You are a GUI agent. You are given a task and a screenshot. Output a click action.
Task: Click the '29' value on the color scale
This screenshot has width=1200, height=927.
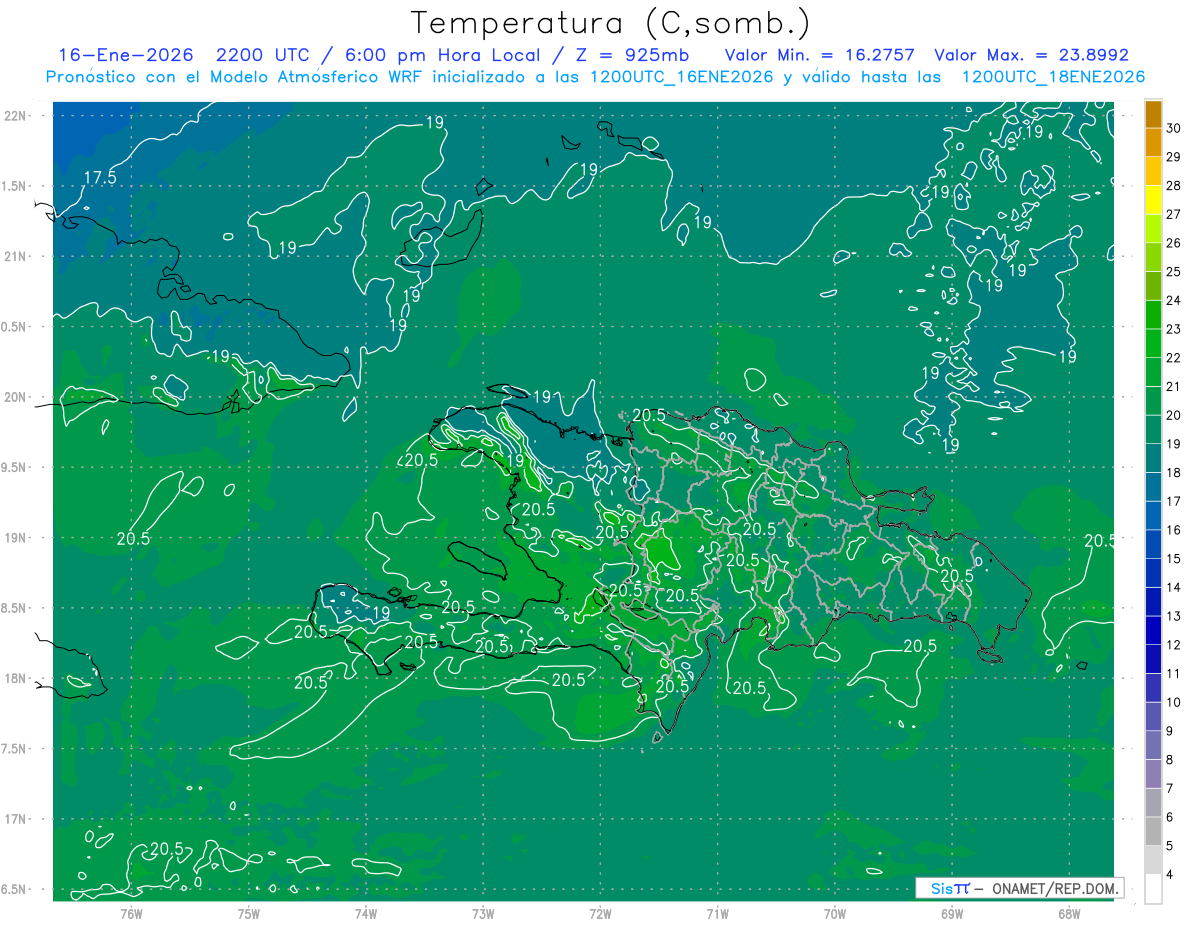point(1175,157)
